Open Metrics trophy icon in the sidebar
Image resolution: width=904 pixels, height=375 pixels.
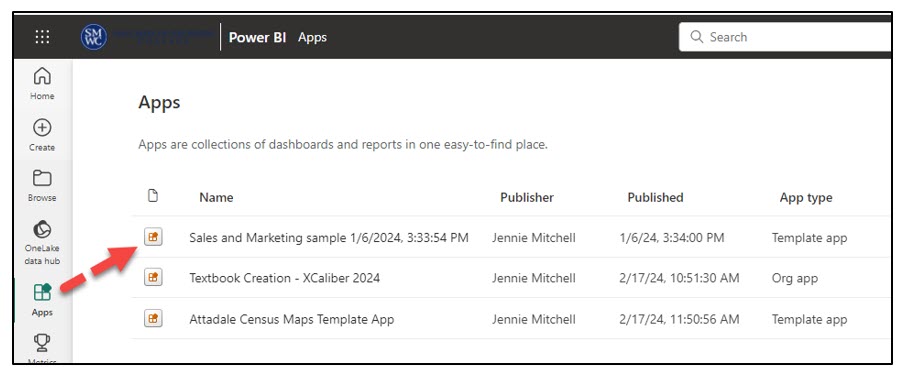(42, 343)
